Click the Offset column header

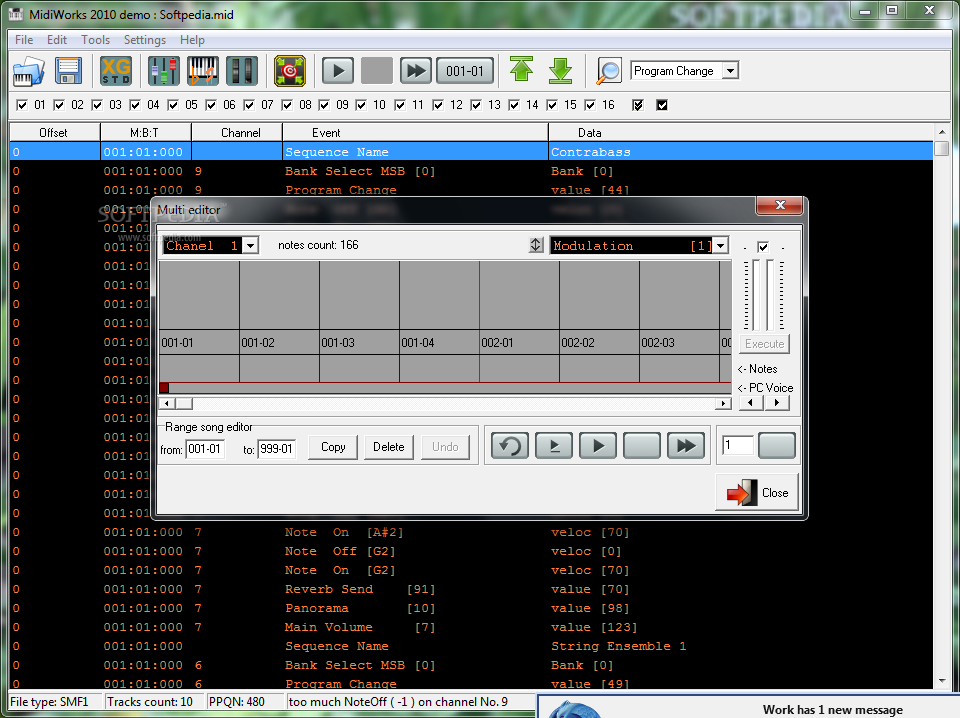coord(54,133)
